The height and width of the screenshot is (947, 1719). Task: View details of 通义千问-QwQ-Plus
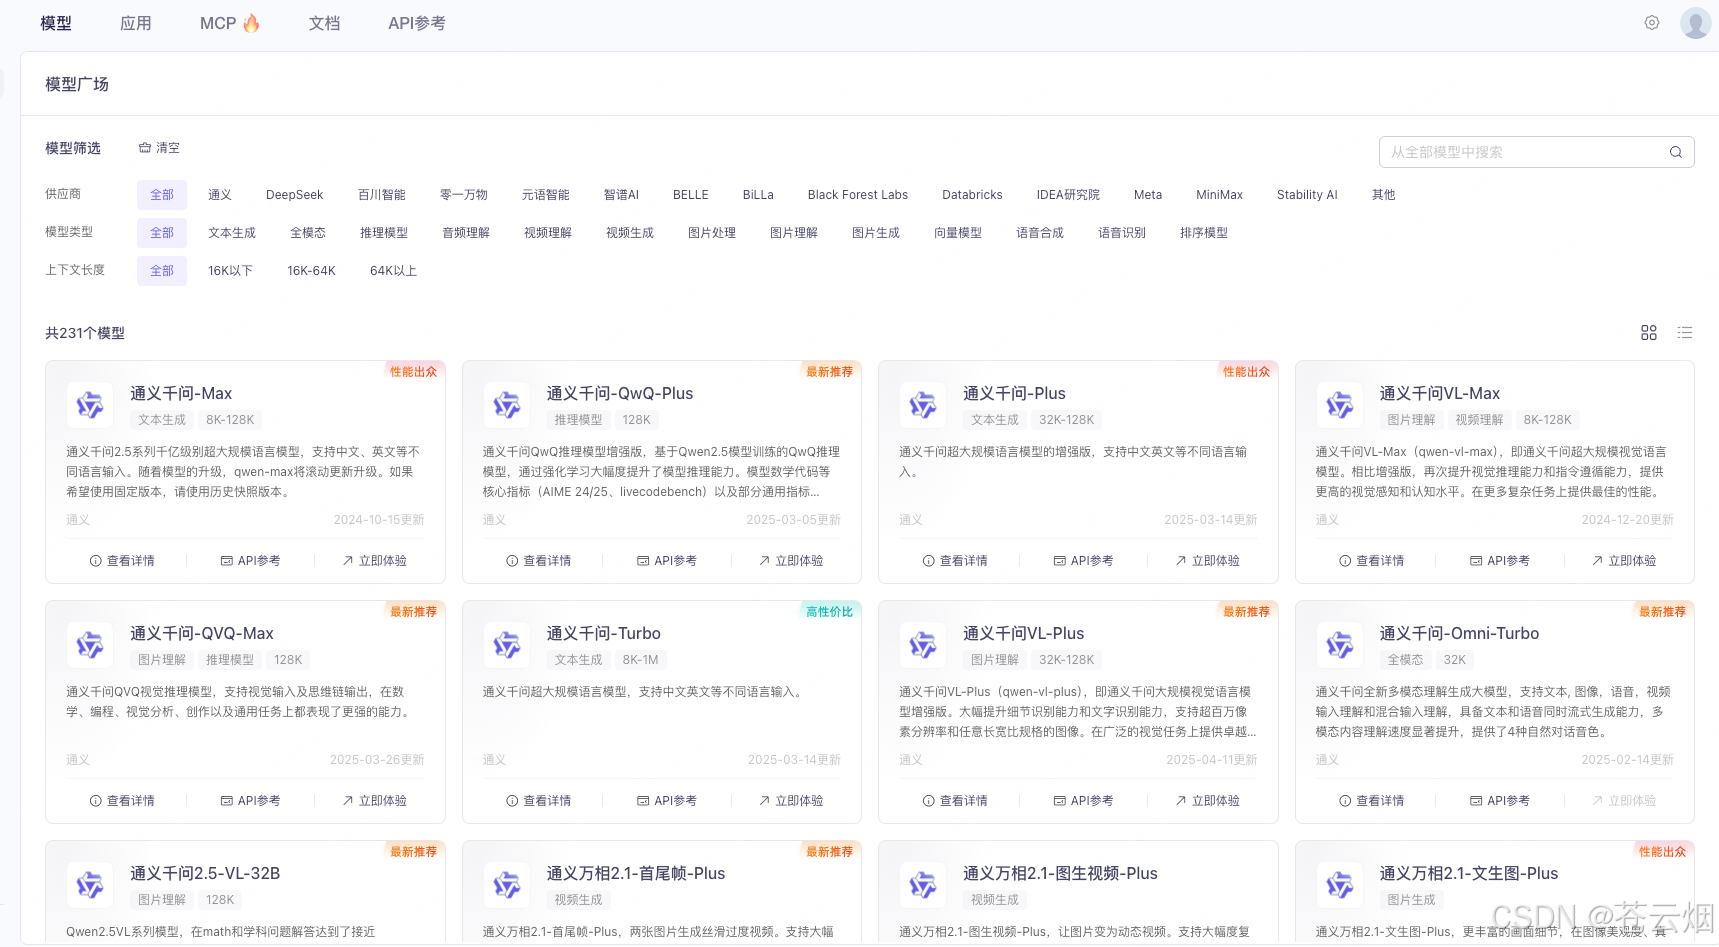click(x=539, y=561)
